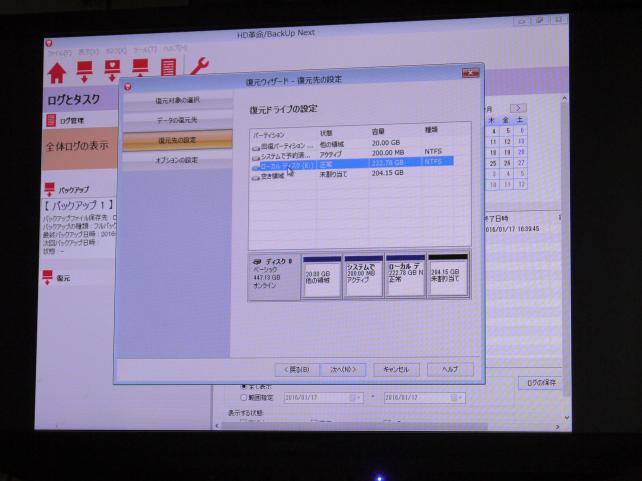Click the heart monitor backup toolbar icon
The height and width of the screenshot is (481, 642).
[112, 70]
